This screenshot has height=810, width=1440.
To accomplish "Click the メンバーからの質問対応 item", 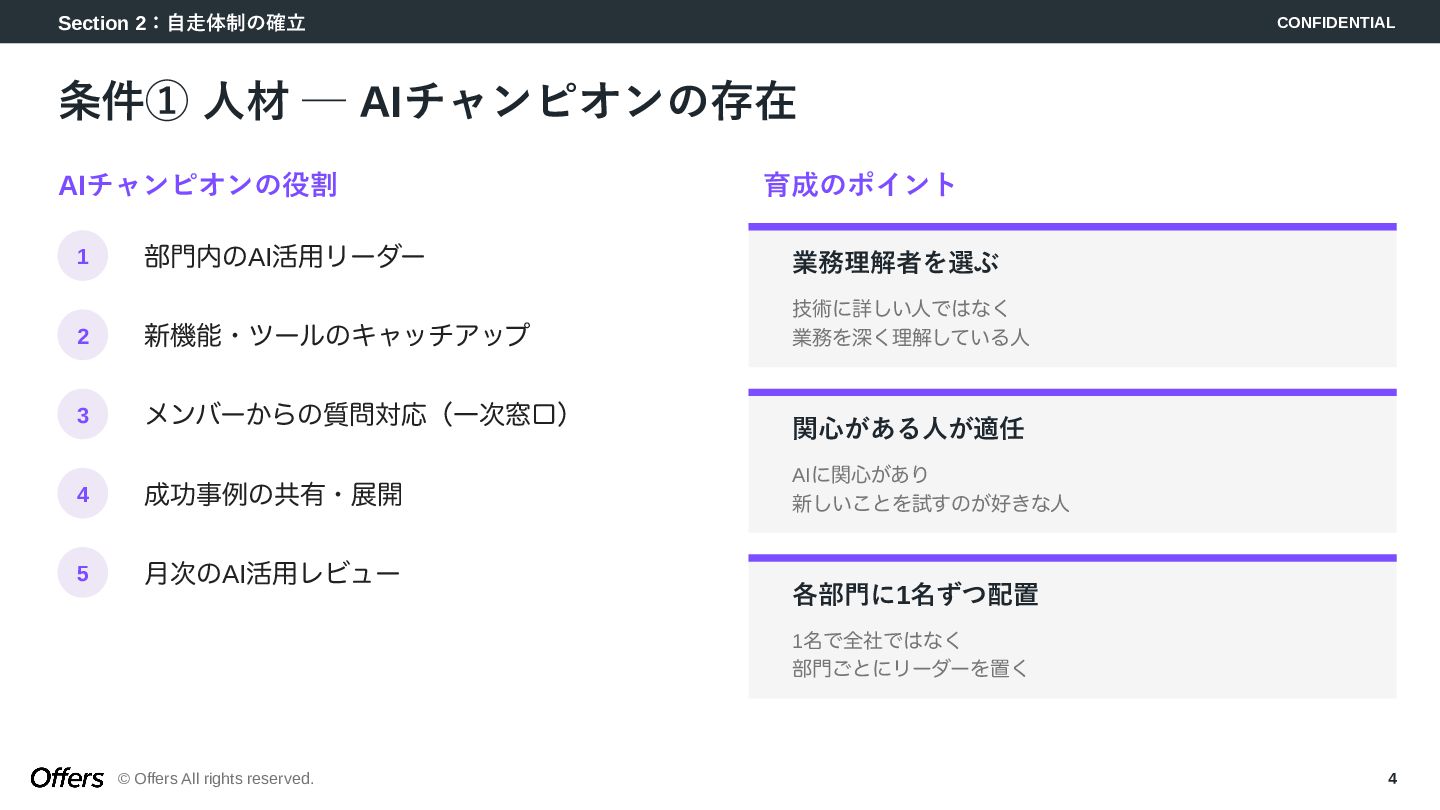I will point(357,414).
